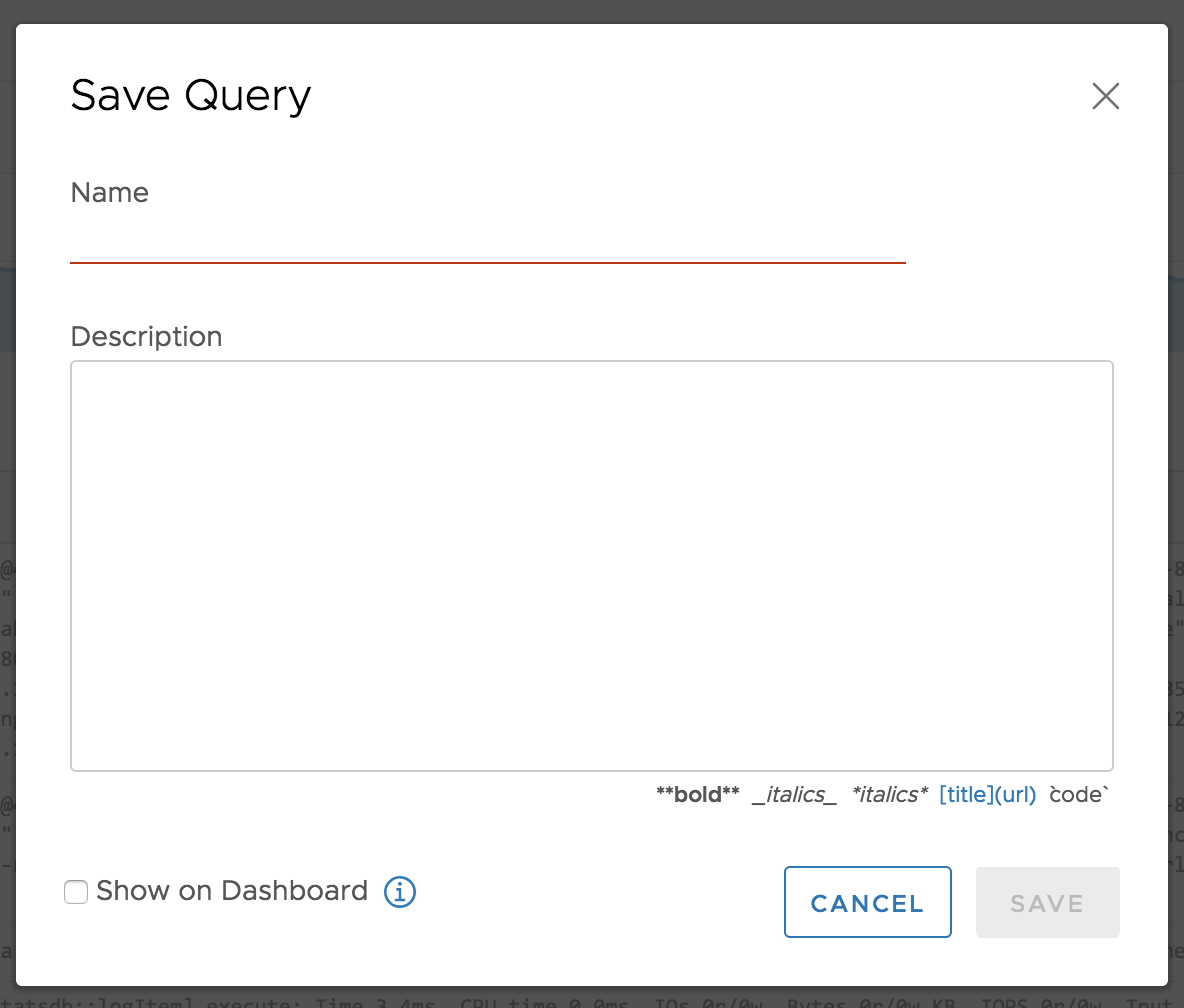
Task: Enable the Show on Dashboard checkbox
Action: (76, 892)
